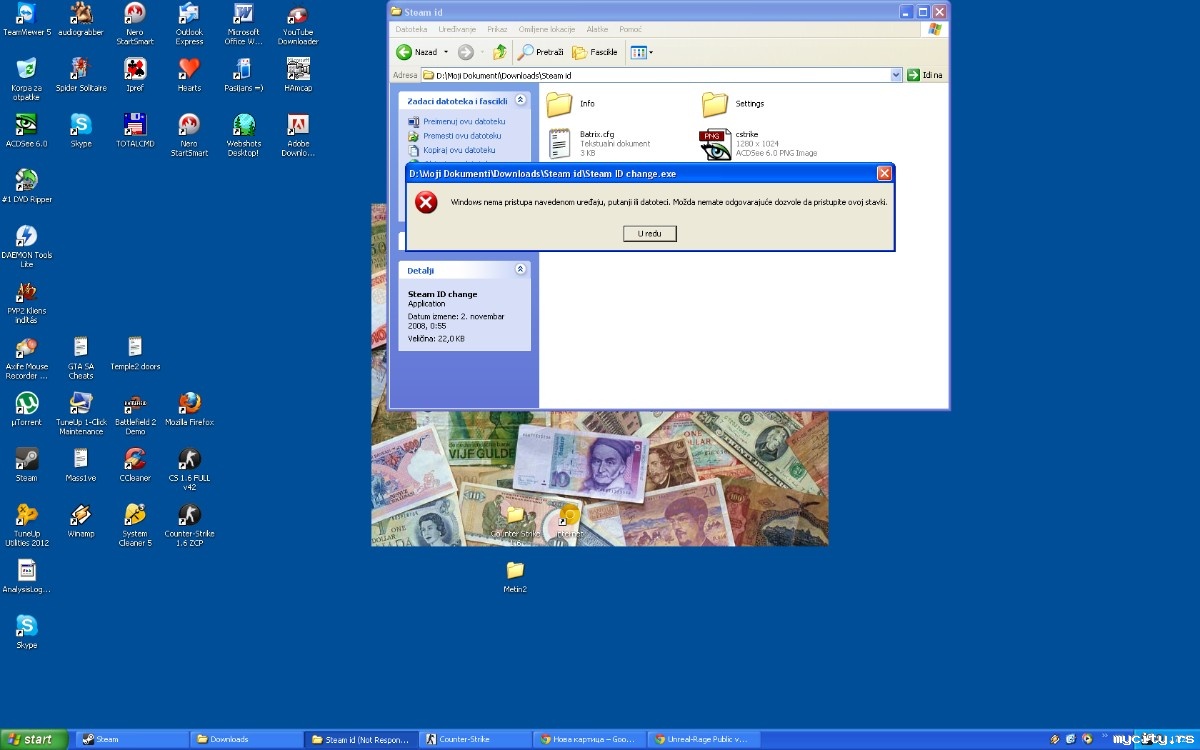The image size is (1200, 750).
Task: Click the Mozilla Firefox desktop icon
Action: click(x=189, y=409)
